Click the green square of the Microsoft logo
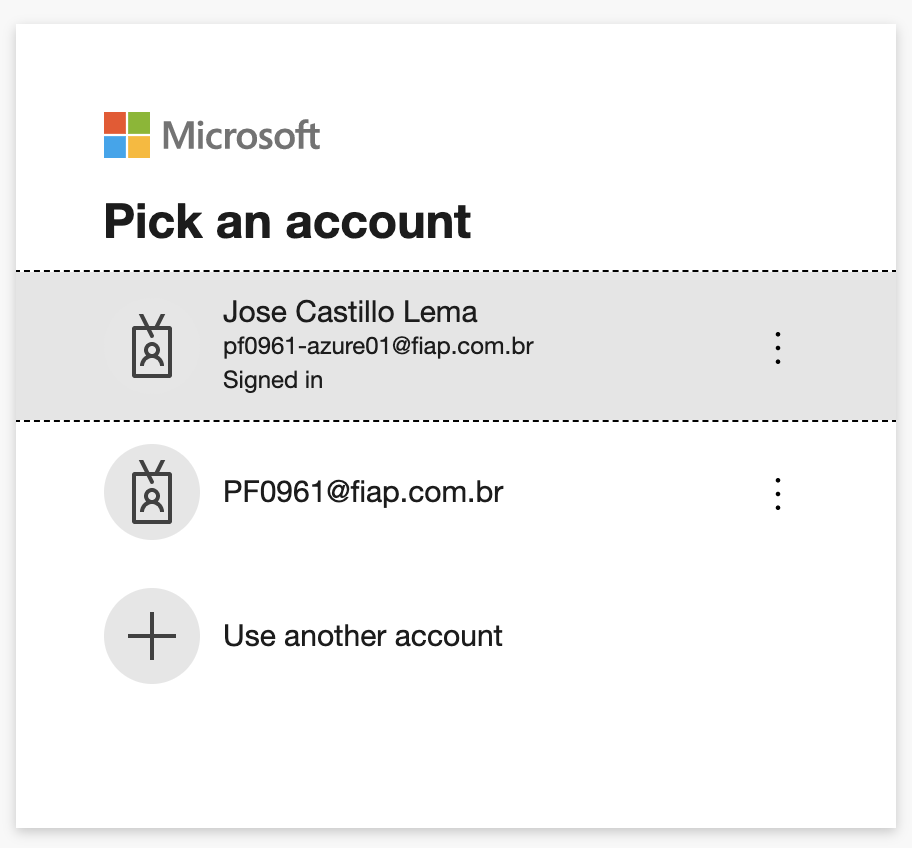The height and width of the screenshot is (848, 912). pyautogui.click(x=139, y=122)
